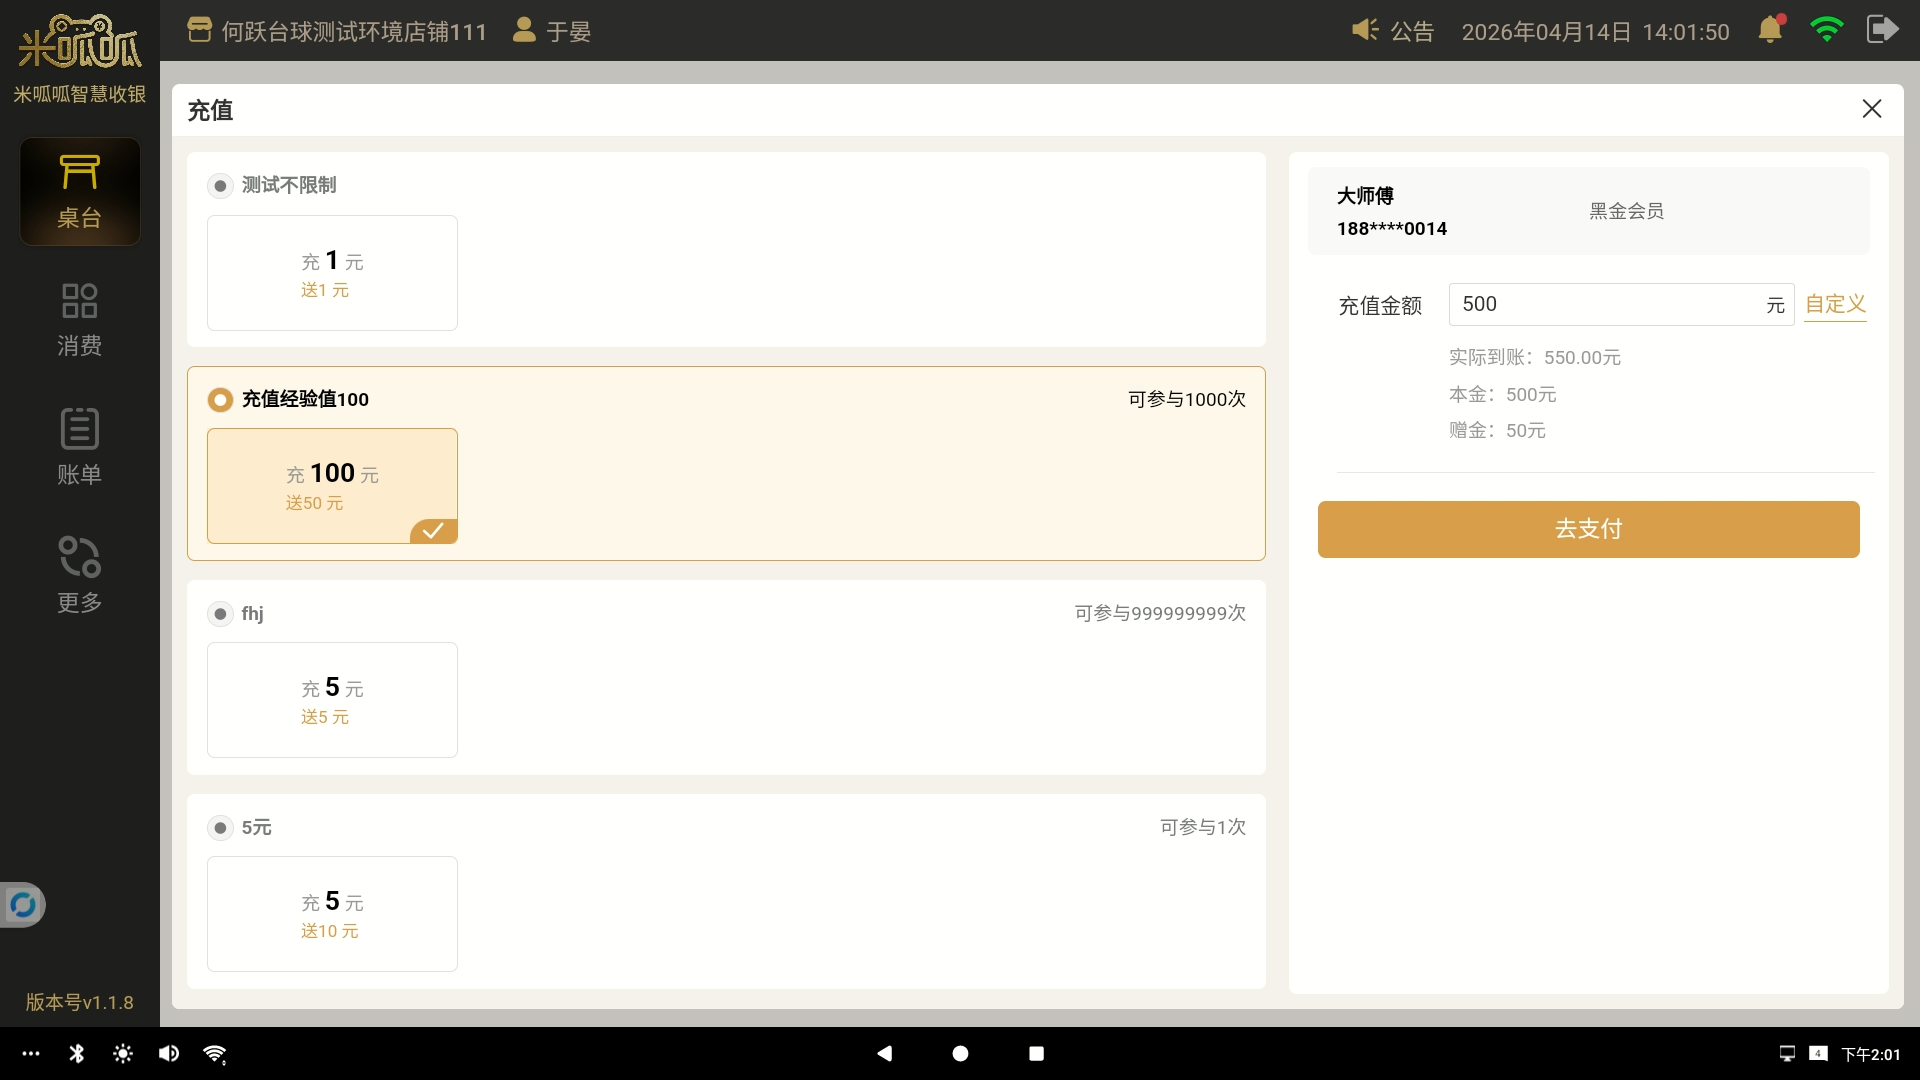Image resolution: width=1920 pixels, height=1080 pixels.
Task: Close the 充值 recharge dialog
Action: [1872, 109]
